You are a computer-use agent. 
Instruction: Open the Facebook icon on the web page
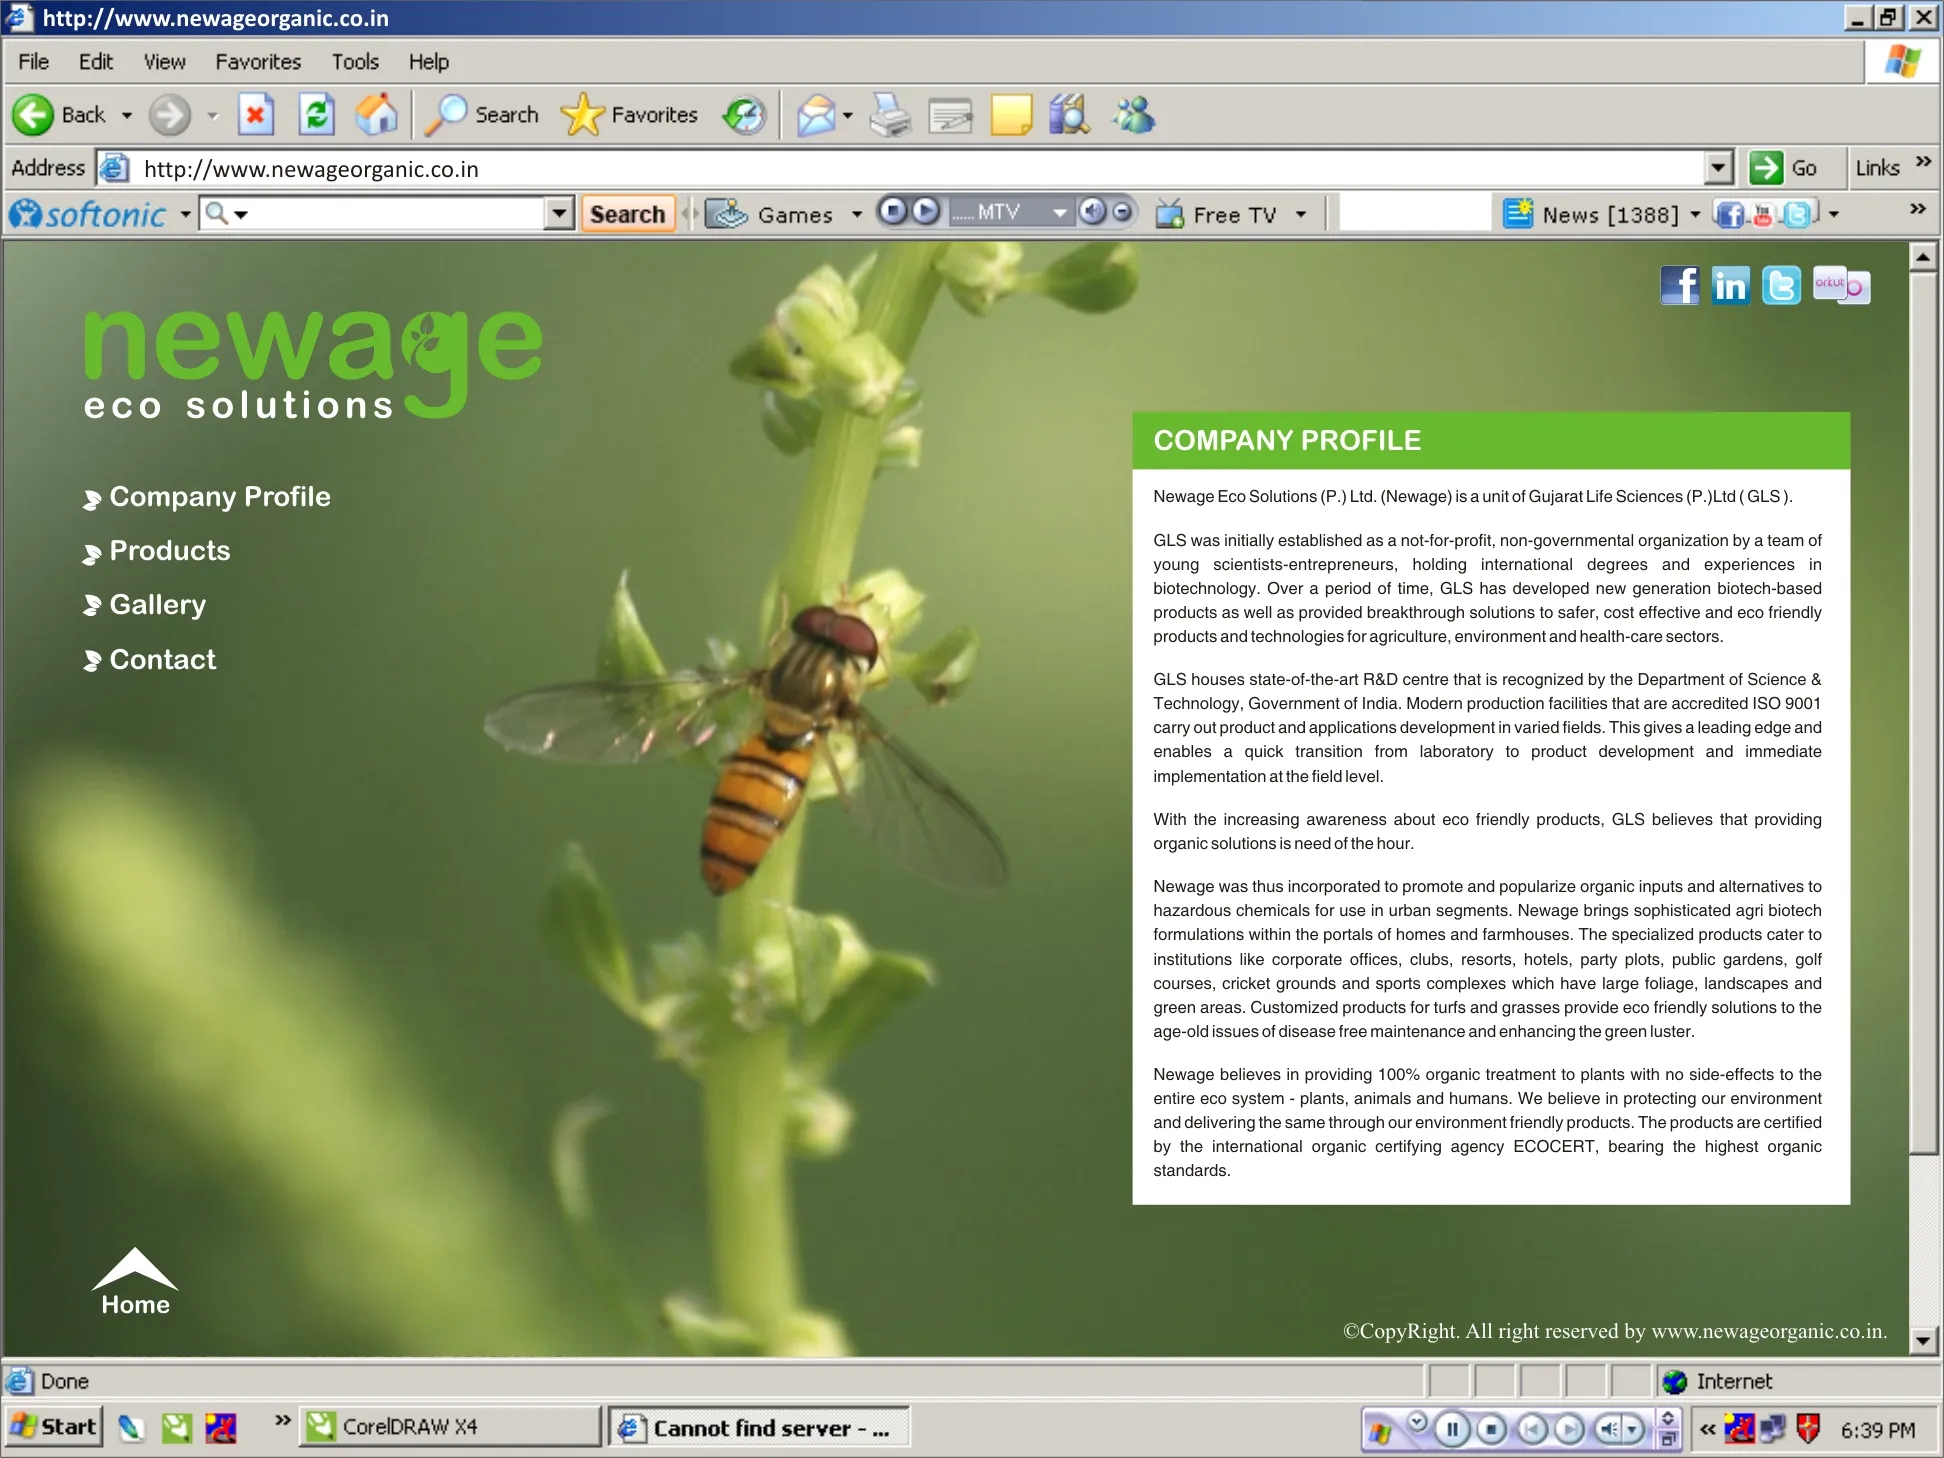(1680, 286)
